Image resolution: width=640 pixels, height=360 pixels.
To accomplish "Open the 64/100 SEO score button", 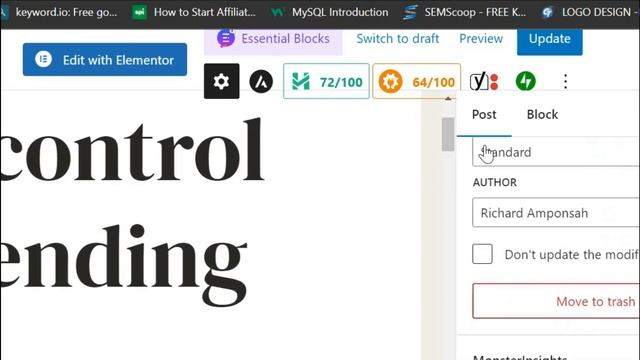I will click(417, 81).
